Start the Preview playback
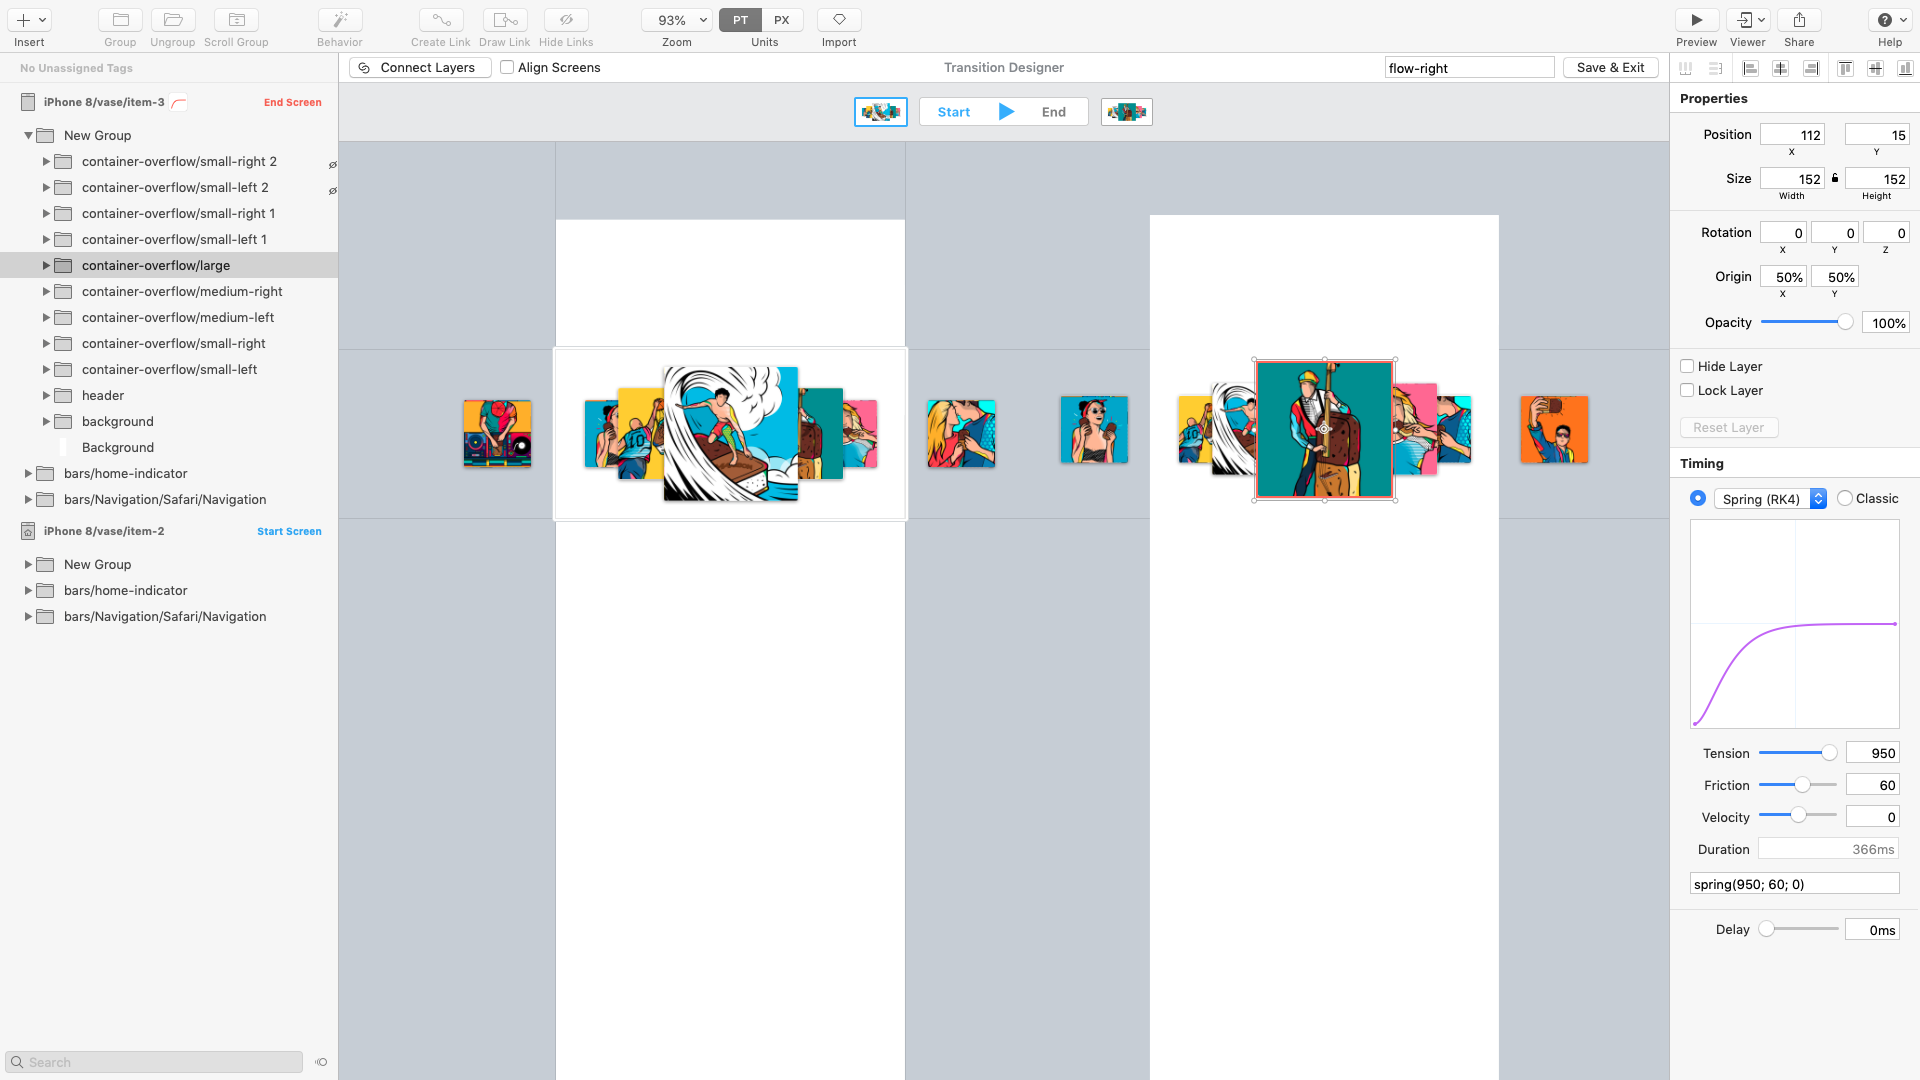1920x1080 pixels. (x=1697, y=20)
